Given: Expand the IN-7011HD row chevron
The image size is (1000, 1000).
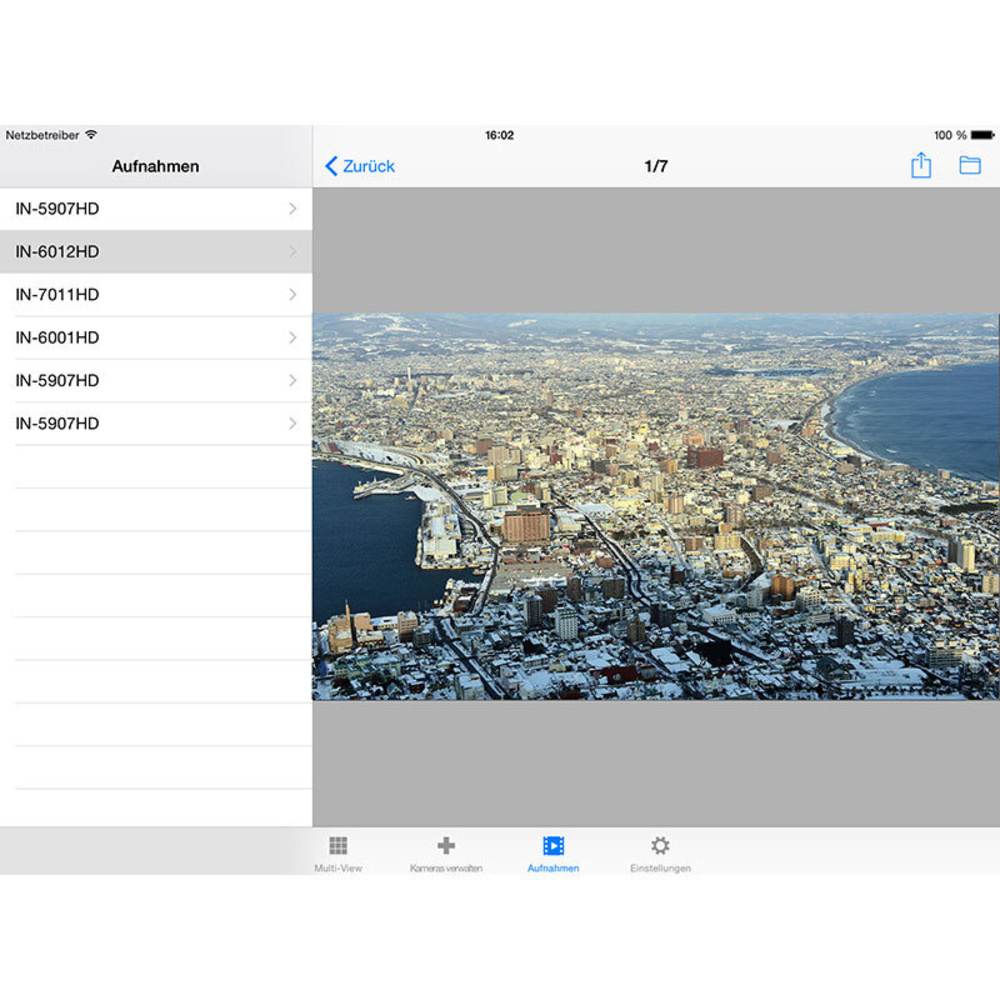Looking at the screenshot, I should click(x=293, y=295).
